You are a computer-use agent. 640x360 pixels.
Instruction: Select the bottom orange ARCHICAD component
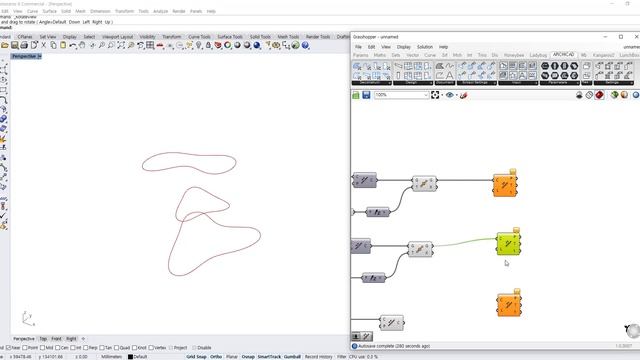pos(509,304)
